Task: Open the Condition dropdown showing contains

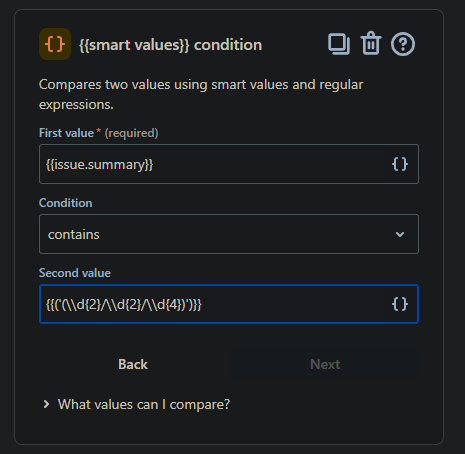Action: [229, 234]
